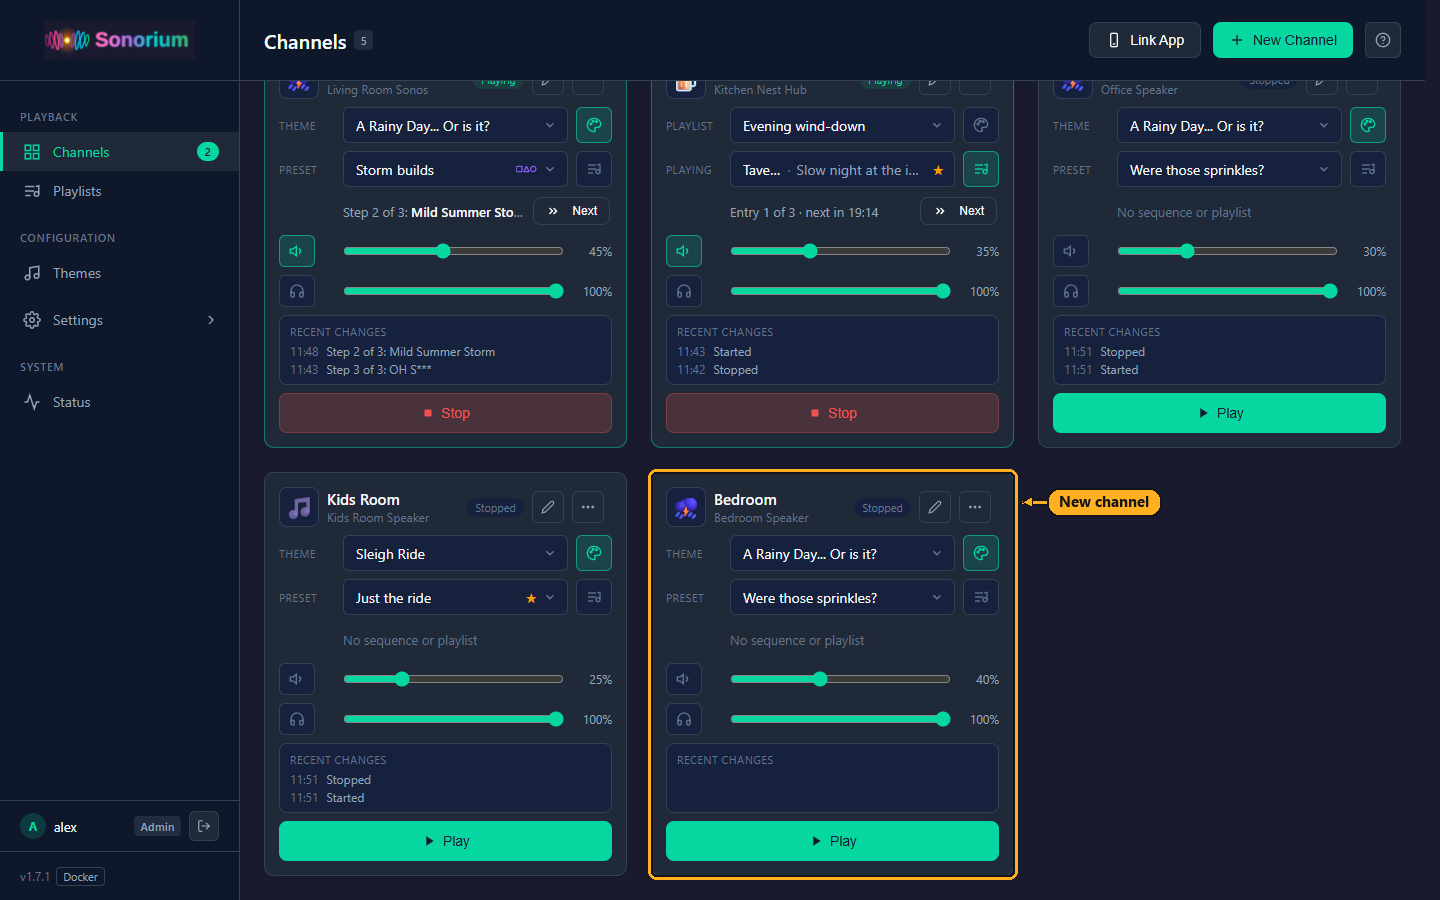The image size is (1440, 900).
Task: Click the palette icon in Kids Room card
Action: pos(594,553)
